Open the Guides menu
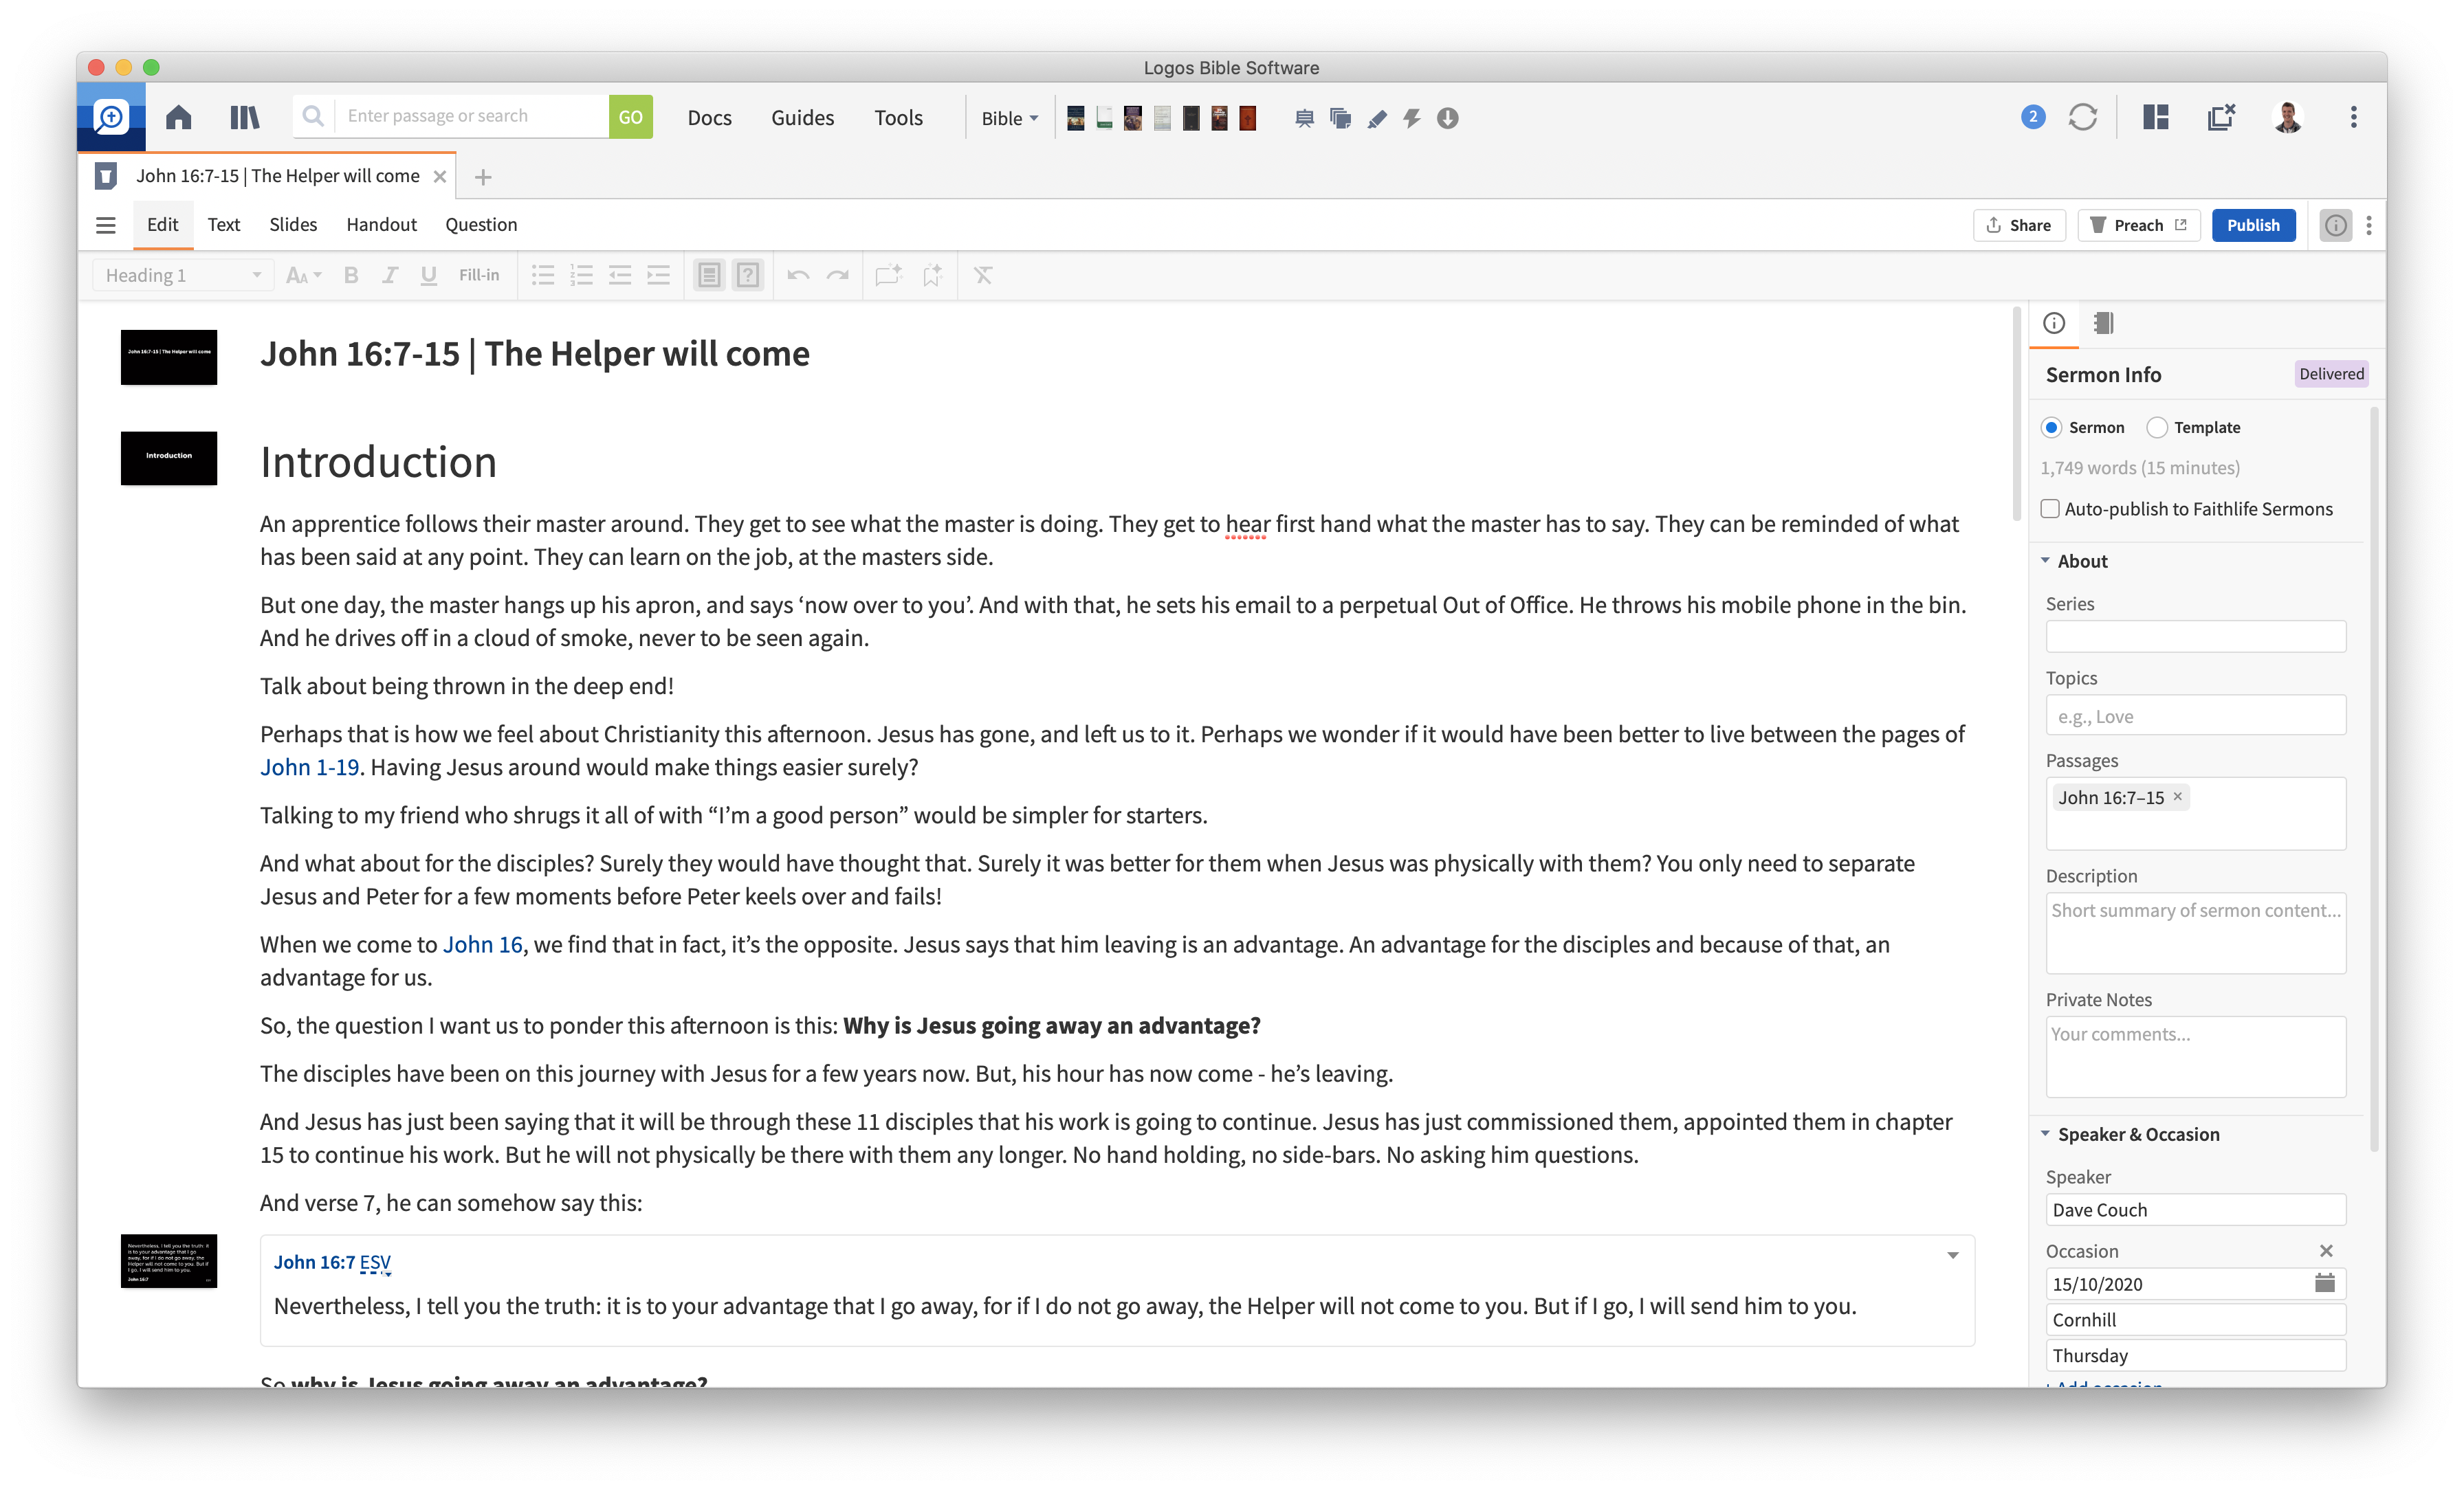The width and height of the screenshot is (2464, 1490). (x=802, y=118)
